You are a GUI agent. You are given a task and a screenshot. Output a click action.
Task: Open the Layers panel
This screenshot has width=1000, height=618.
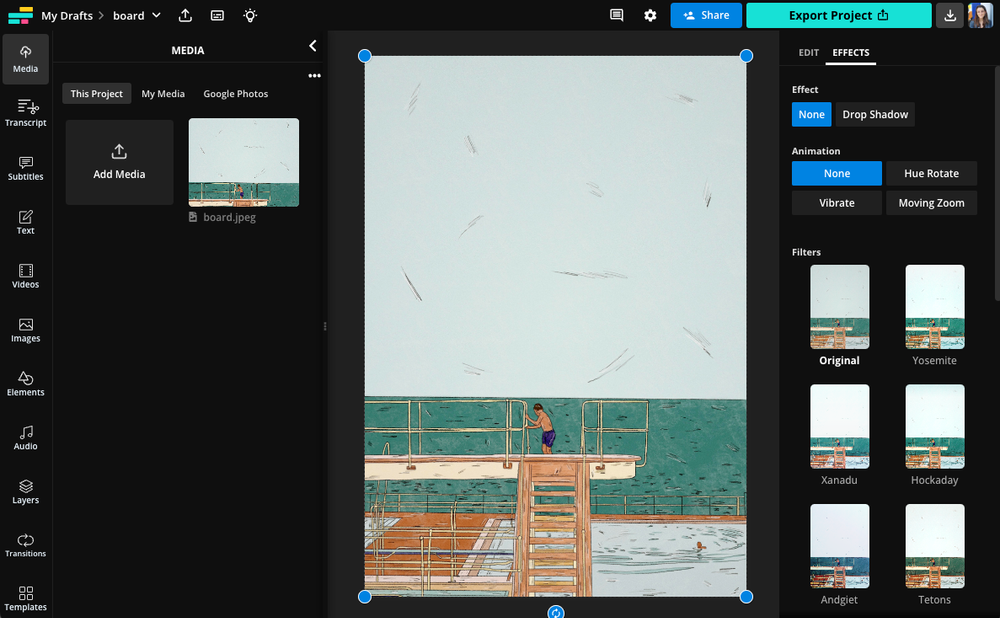tap(25, 492)
